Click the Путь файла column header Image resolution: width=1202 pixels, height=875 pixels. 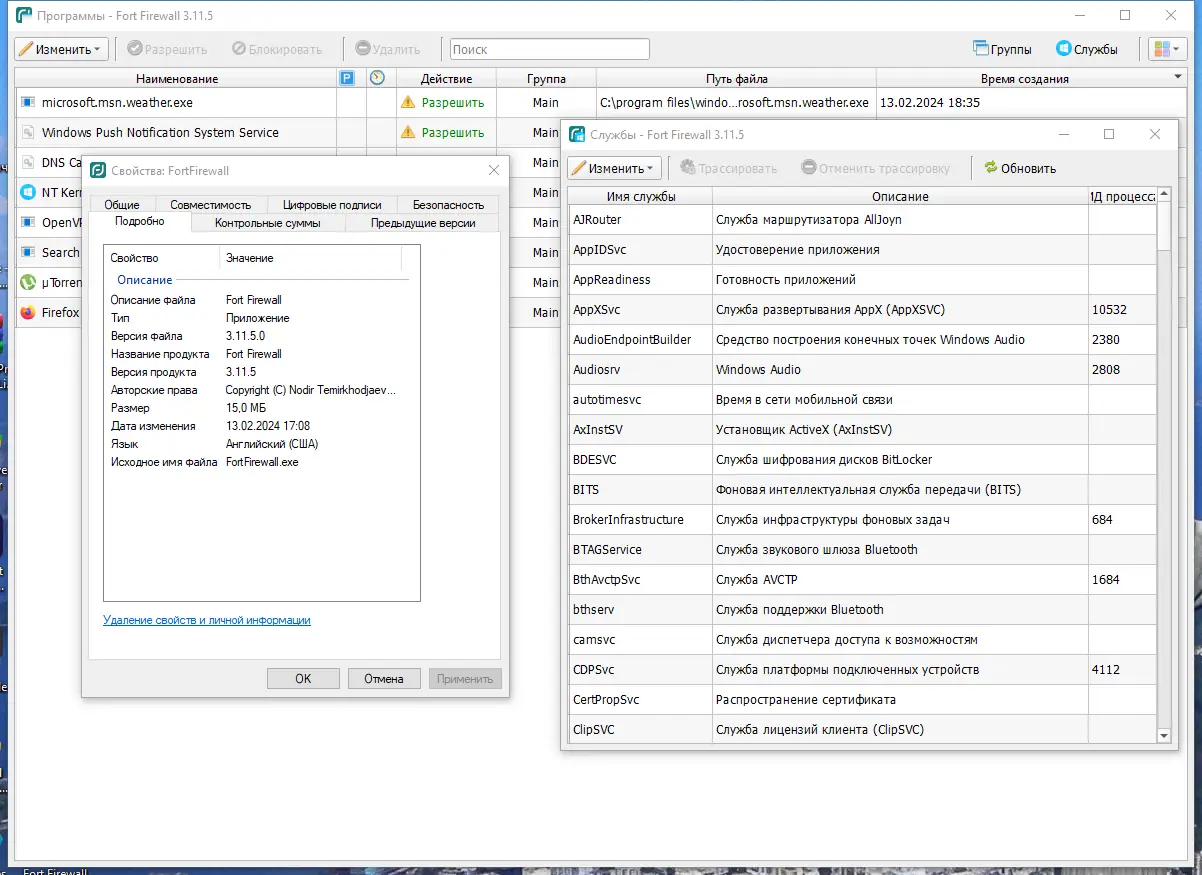click(x=736, y=78)
